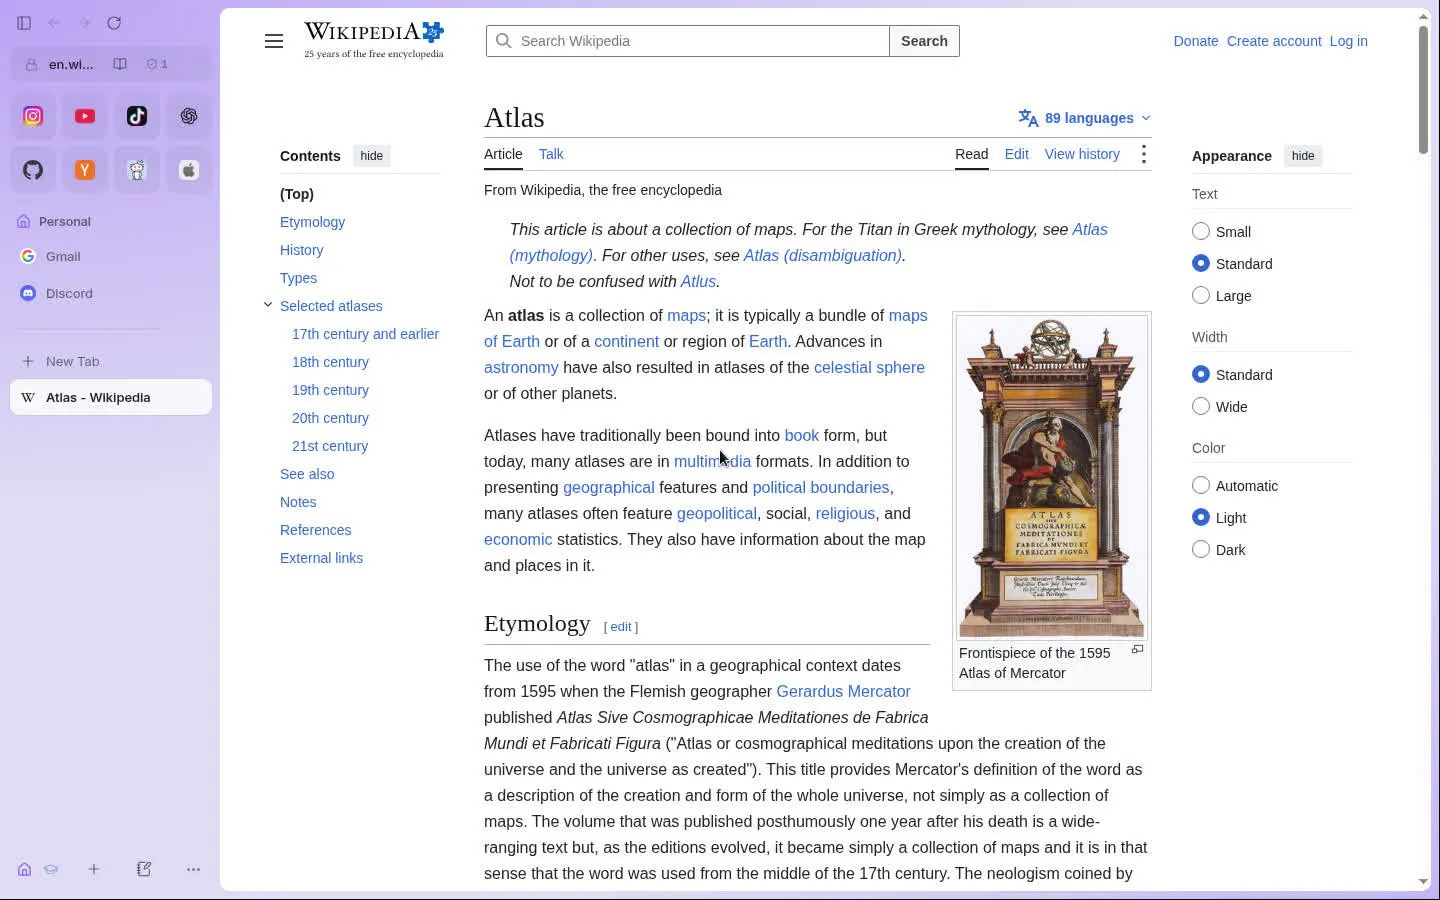Enlarge the Mercator frontispiece image via caption icon
Screen dimensions: 1440x900
(1137, 650)
